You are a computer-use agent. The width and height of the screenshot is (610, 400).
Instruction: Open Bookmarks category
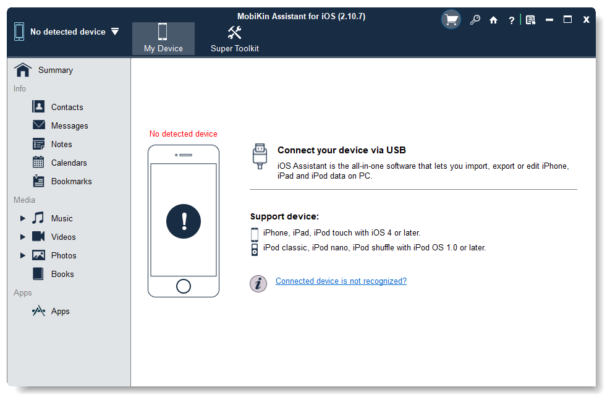[x=71, y=181]
